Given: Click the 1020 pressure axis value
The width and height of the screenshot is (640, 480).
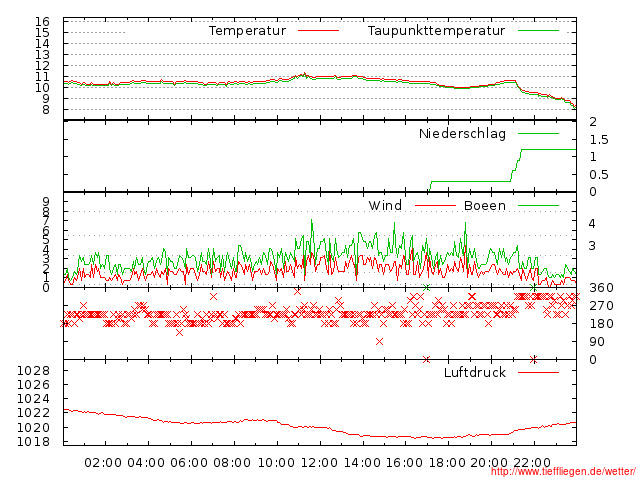Looking at the screenshot, I should (x=33, y=428).
